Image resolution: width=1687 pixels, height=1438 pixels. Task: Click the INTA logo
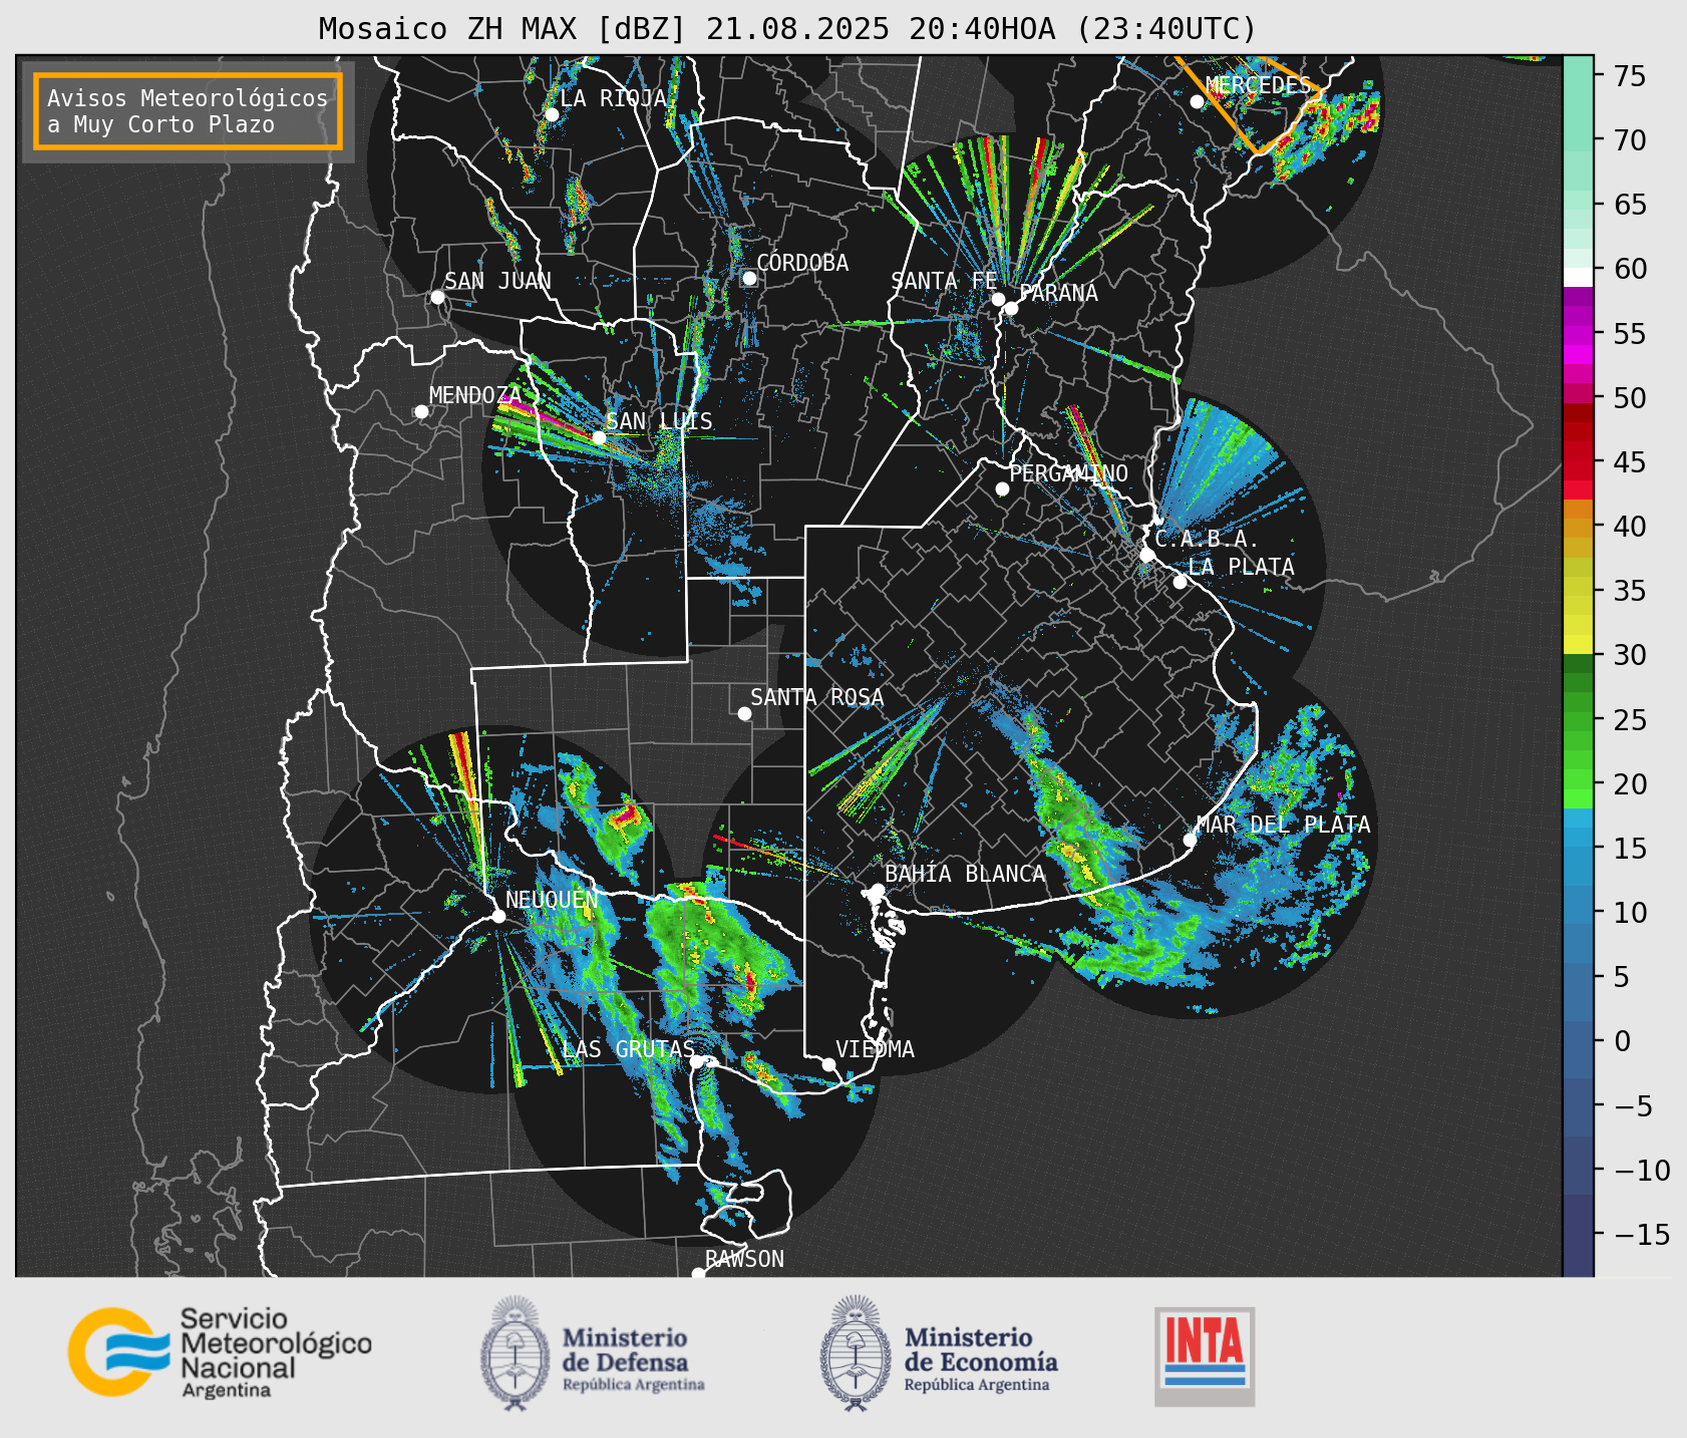[x=1205, y=1356]
